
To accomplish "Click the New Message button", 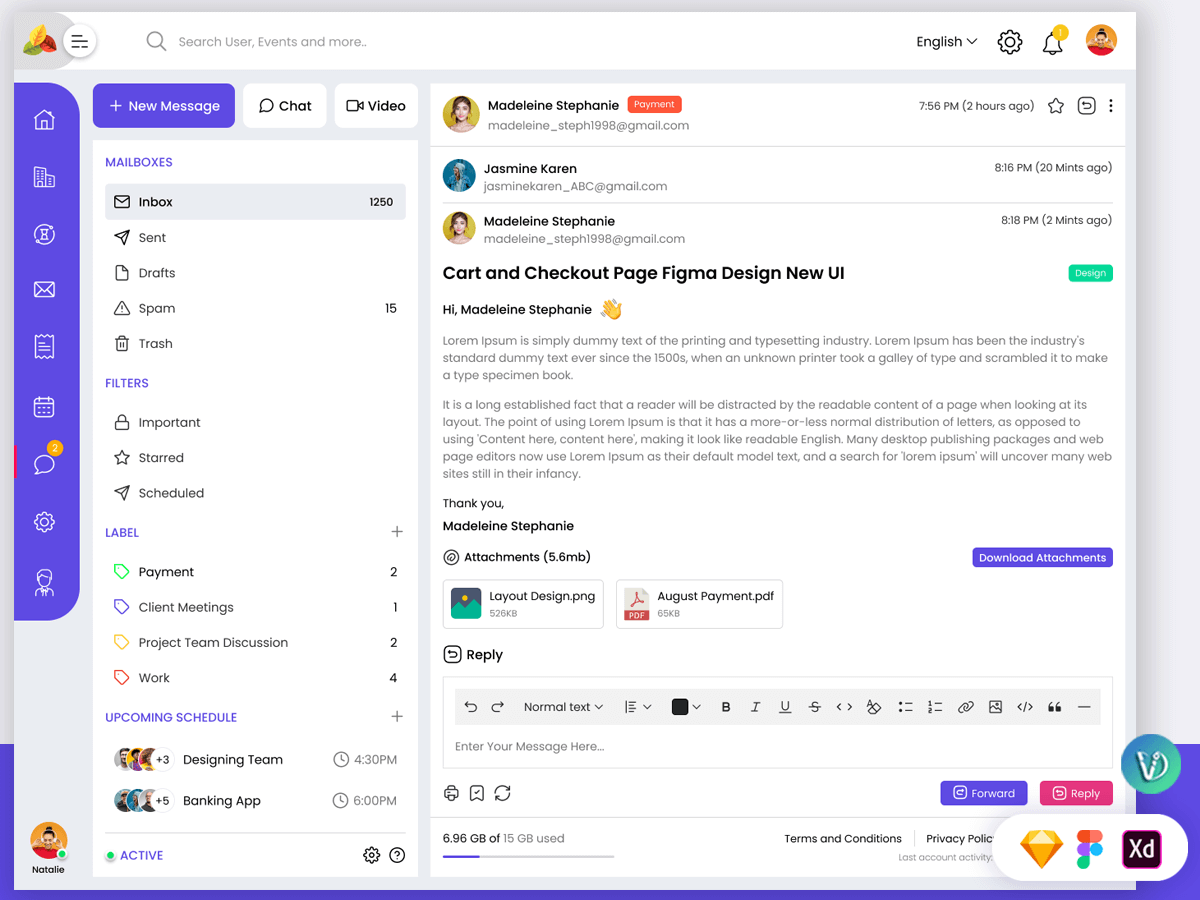I will tap(164, 106).
